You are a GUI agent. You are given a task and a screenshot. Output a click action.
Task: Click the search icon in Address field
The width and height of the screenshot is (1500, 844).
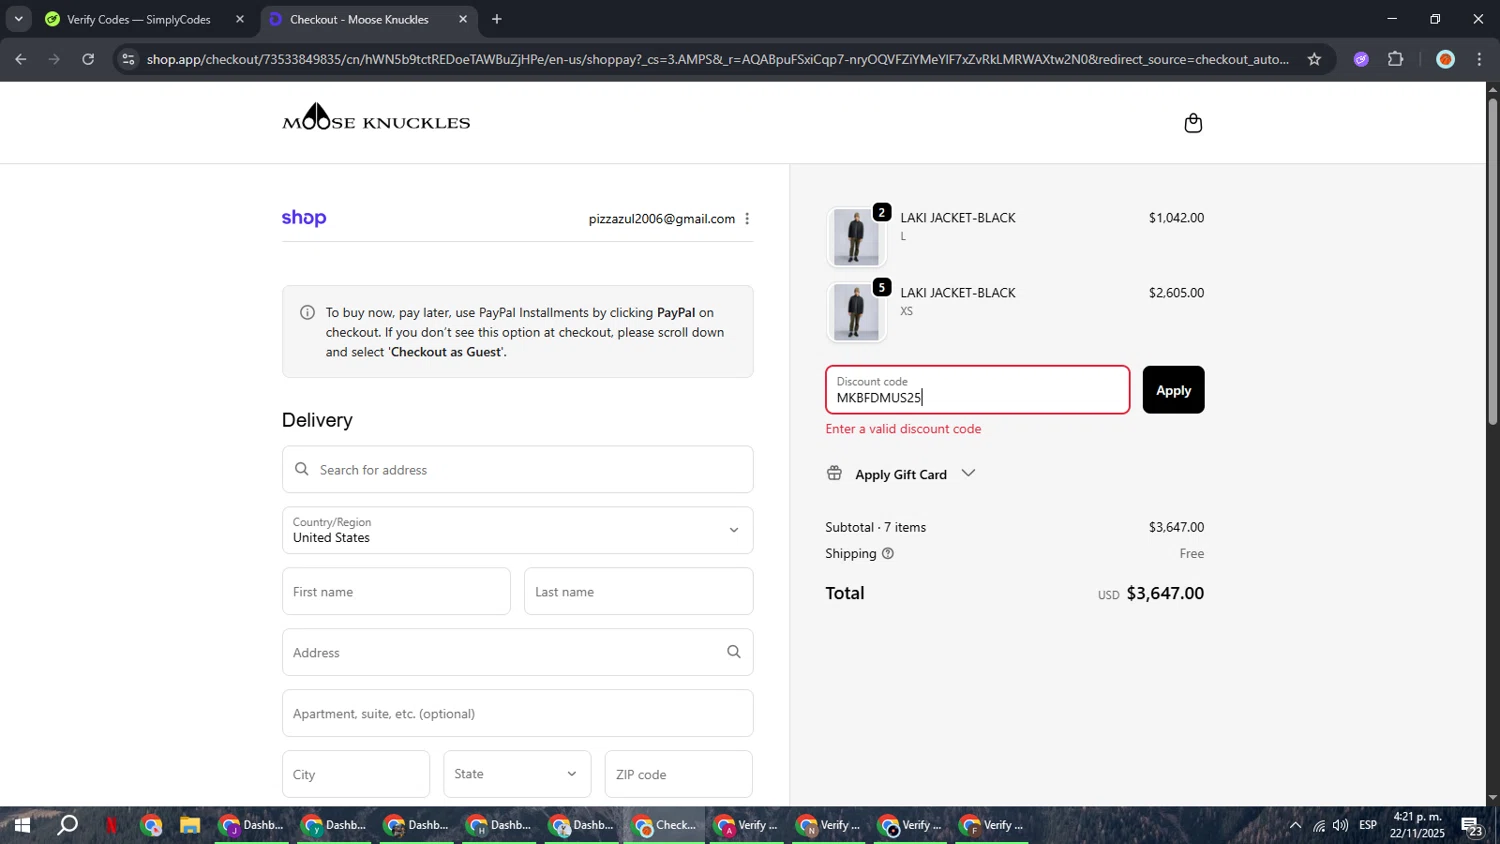tap(734, 652)
